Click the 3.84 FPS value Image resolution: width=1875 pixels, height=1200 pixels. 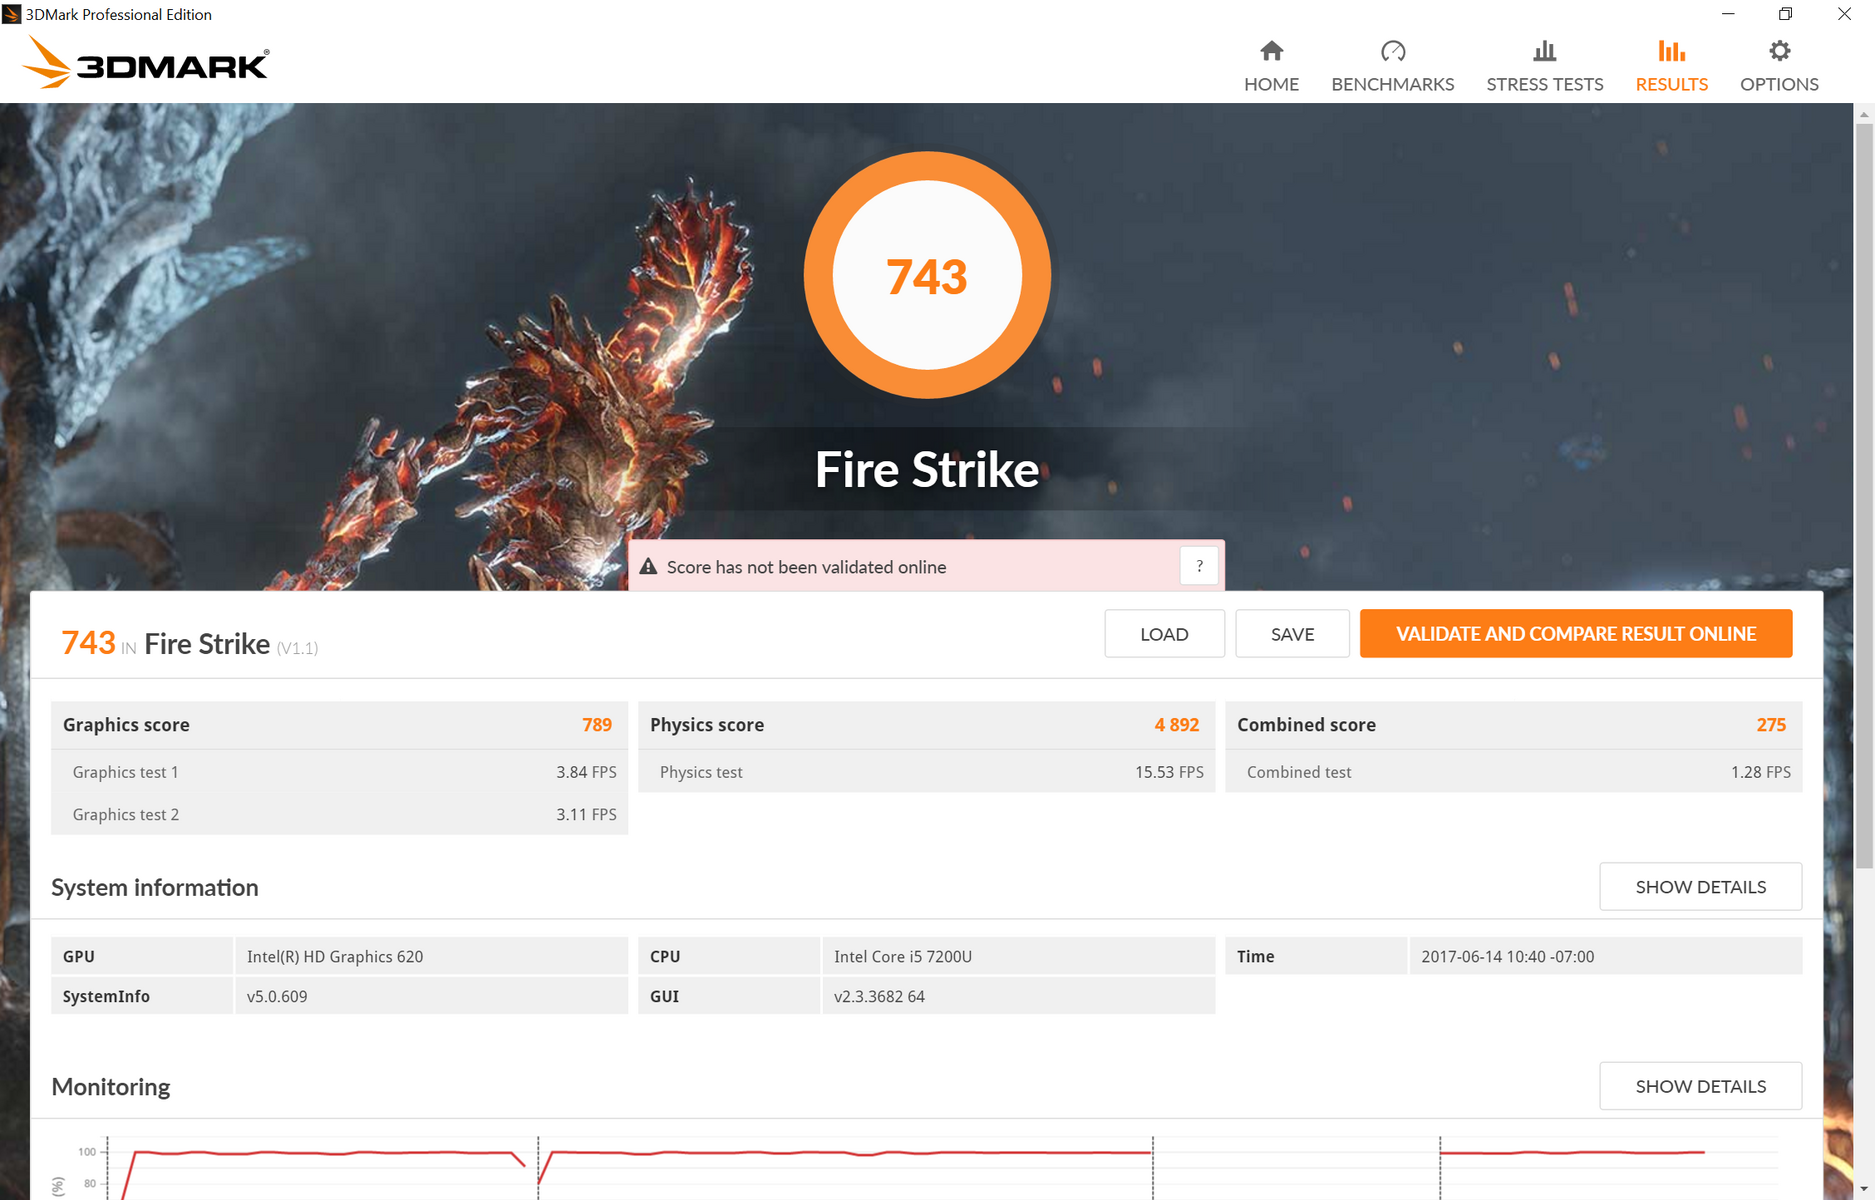[x=586, y=772]
